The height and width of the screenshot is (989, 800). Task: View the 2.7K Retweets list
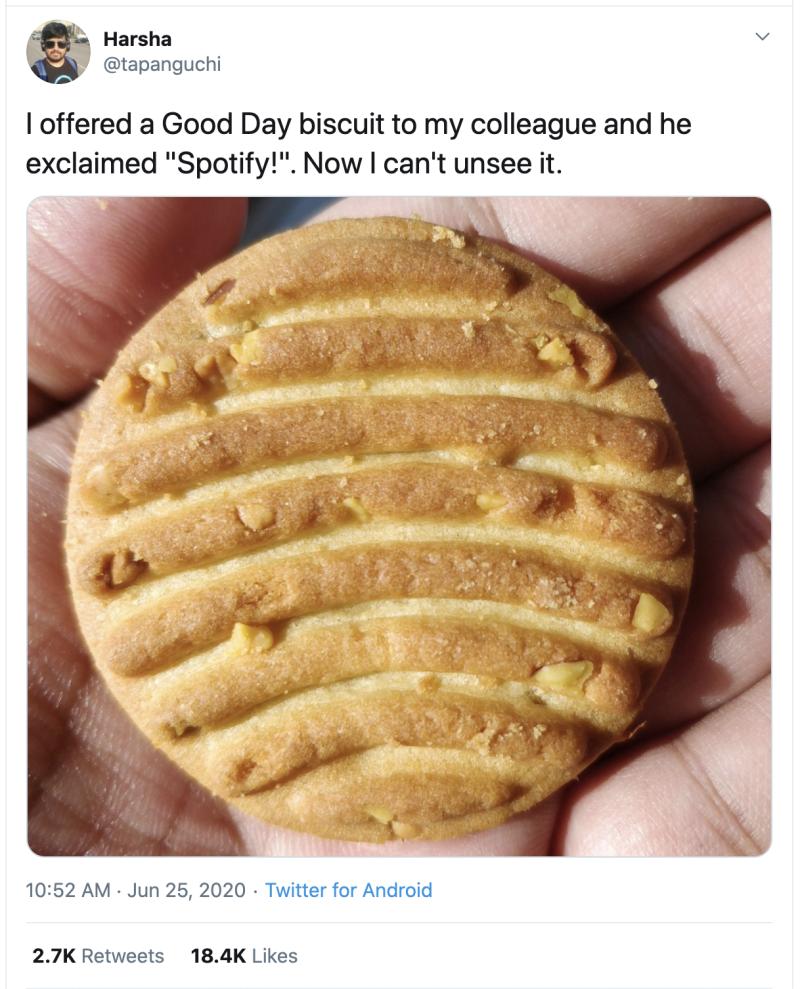point(98,956)
